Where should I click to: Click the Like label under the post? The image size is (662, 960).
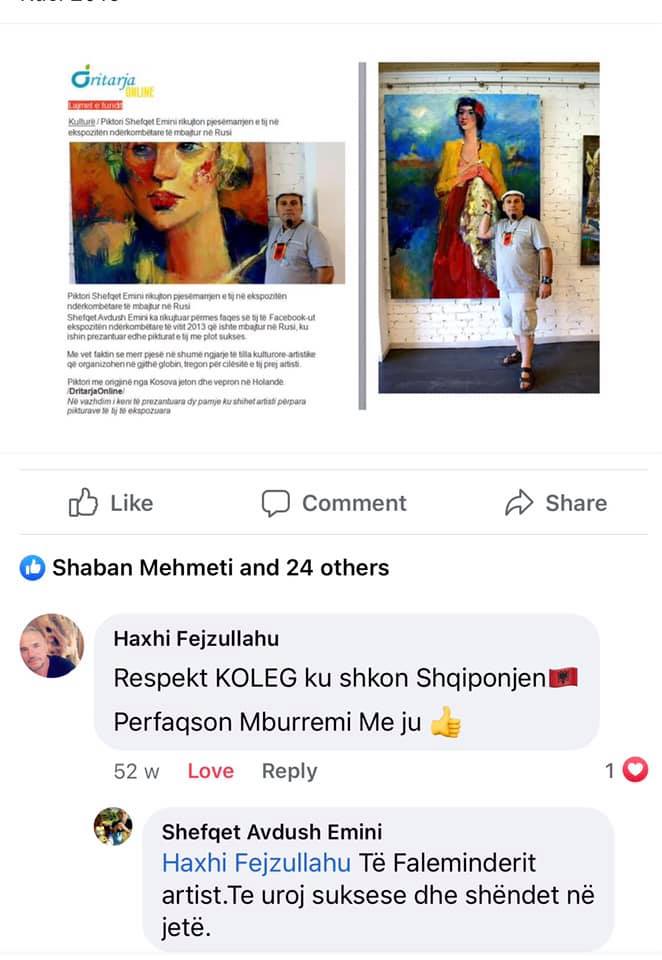click(132, 503)
